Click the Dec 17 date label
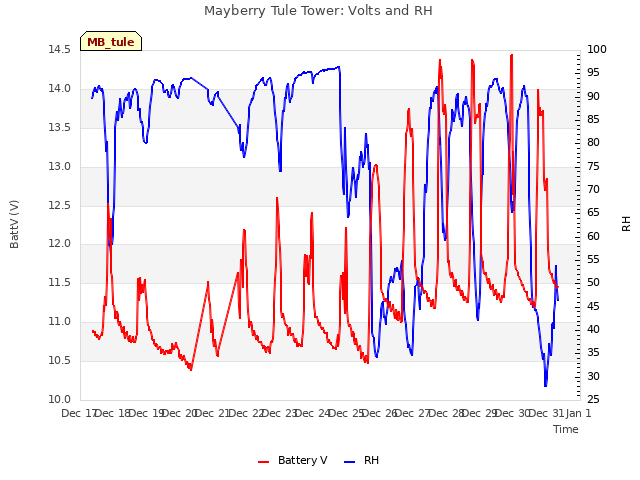This screenshot has height=480, width=640. (x=78, y=413)
